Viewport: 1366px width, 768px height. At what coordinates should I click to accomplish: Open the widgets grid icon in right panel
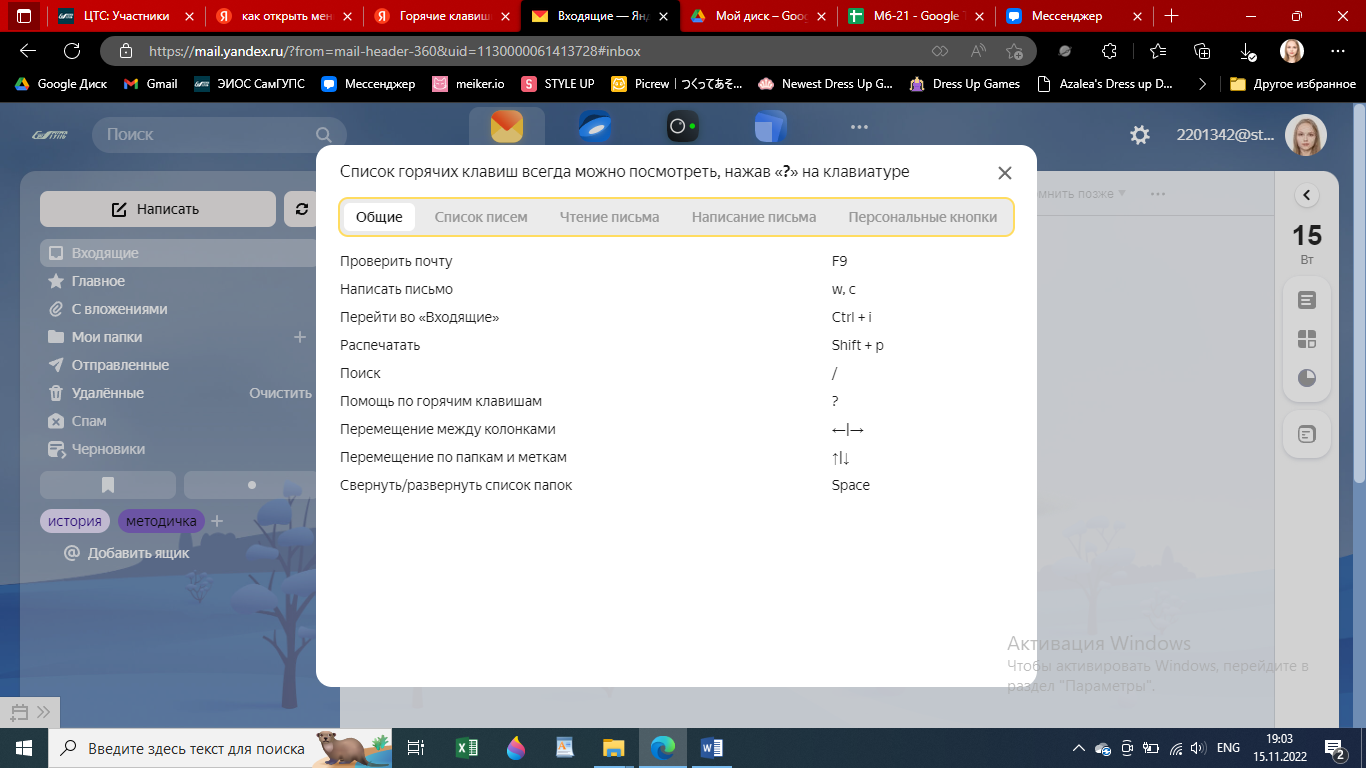pos(1306,339)
